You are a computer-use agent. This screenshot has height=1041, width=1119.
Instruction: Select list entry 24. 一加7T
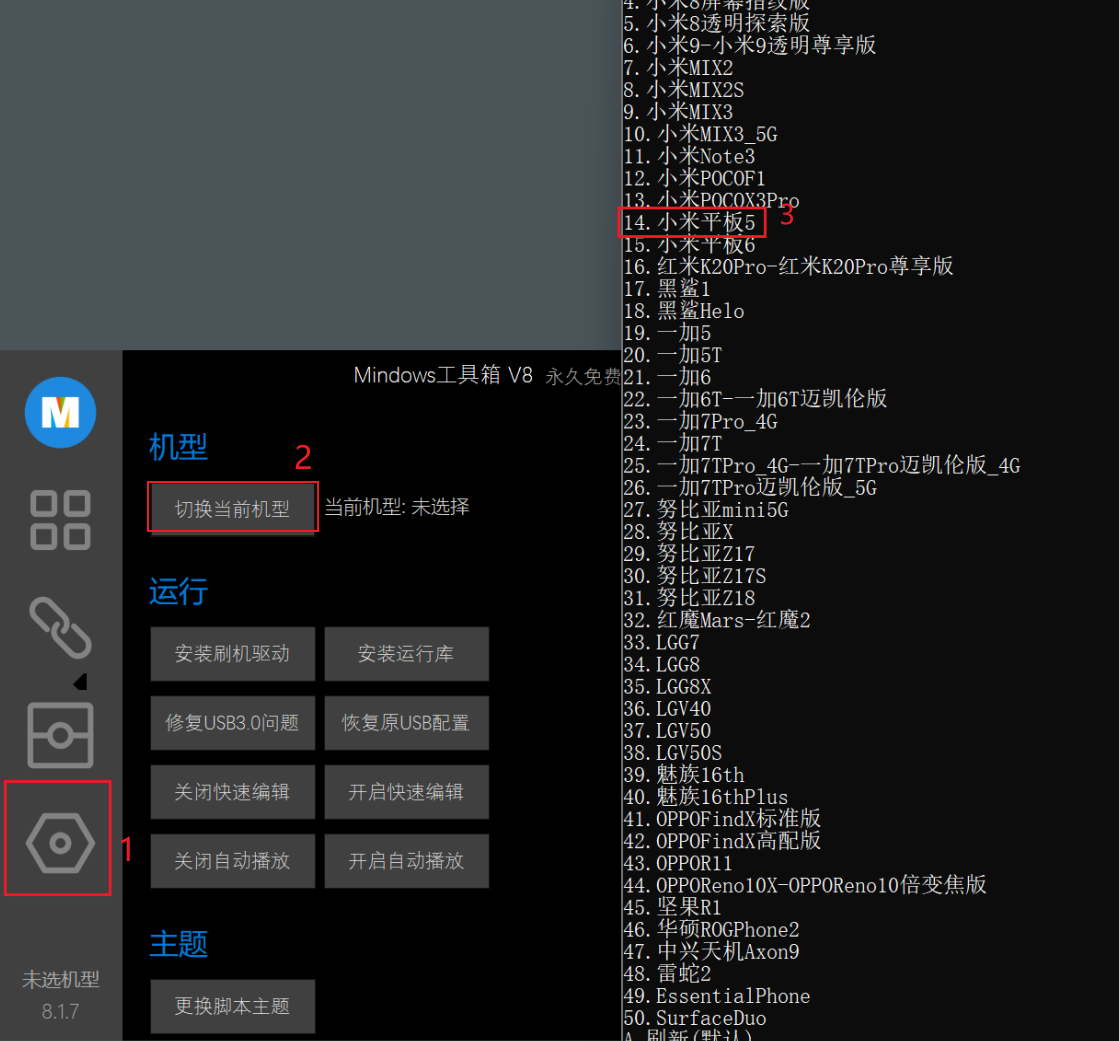[x=673, y=444]
